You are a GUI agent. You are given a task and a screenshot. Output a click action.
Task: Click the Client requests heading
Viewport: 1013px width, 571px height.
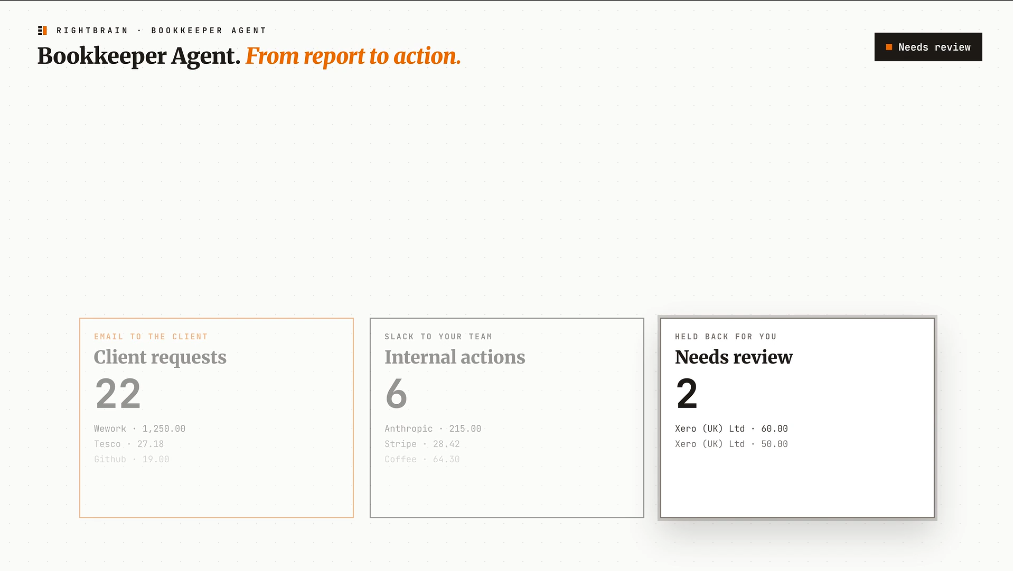(x=160, y=357)
